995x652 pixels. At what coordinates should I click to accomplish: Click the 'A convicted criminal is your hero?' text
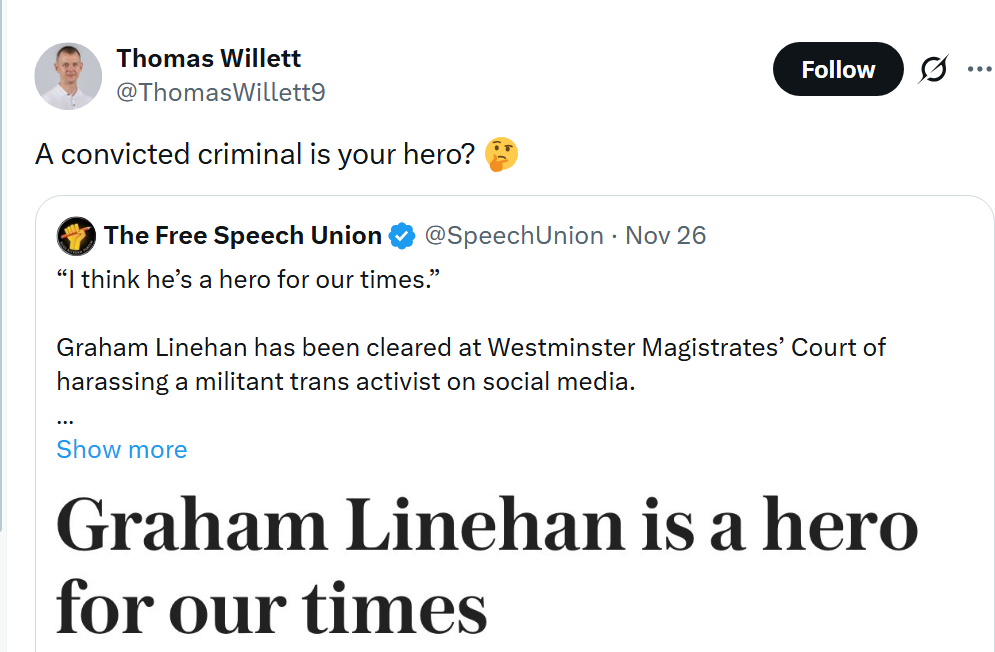(254, 155)
